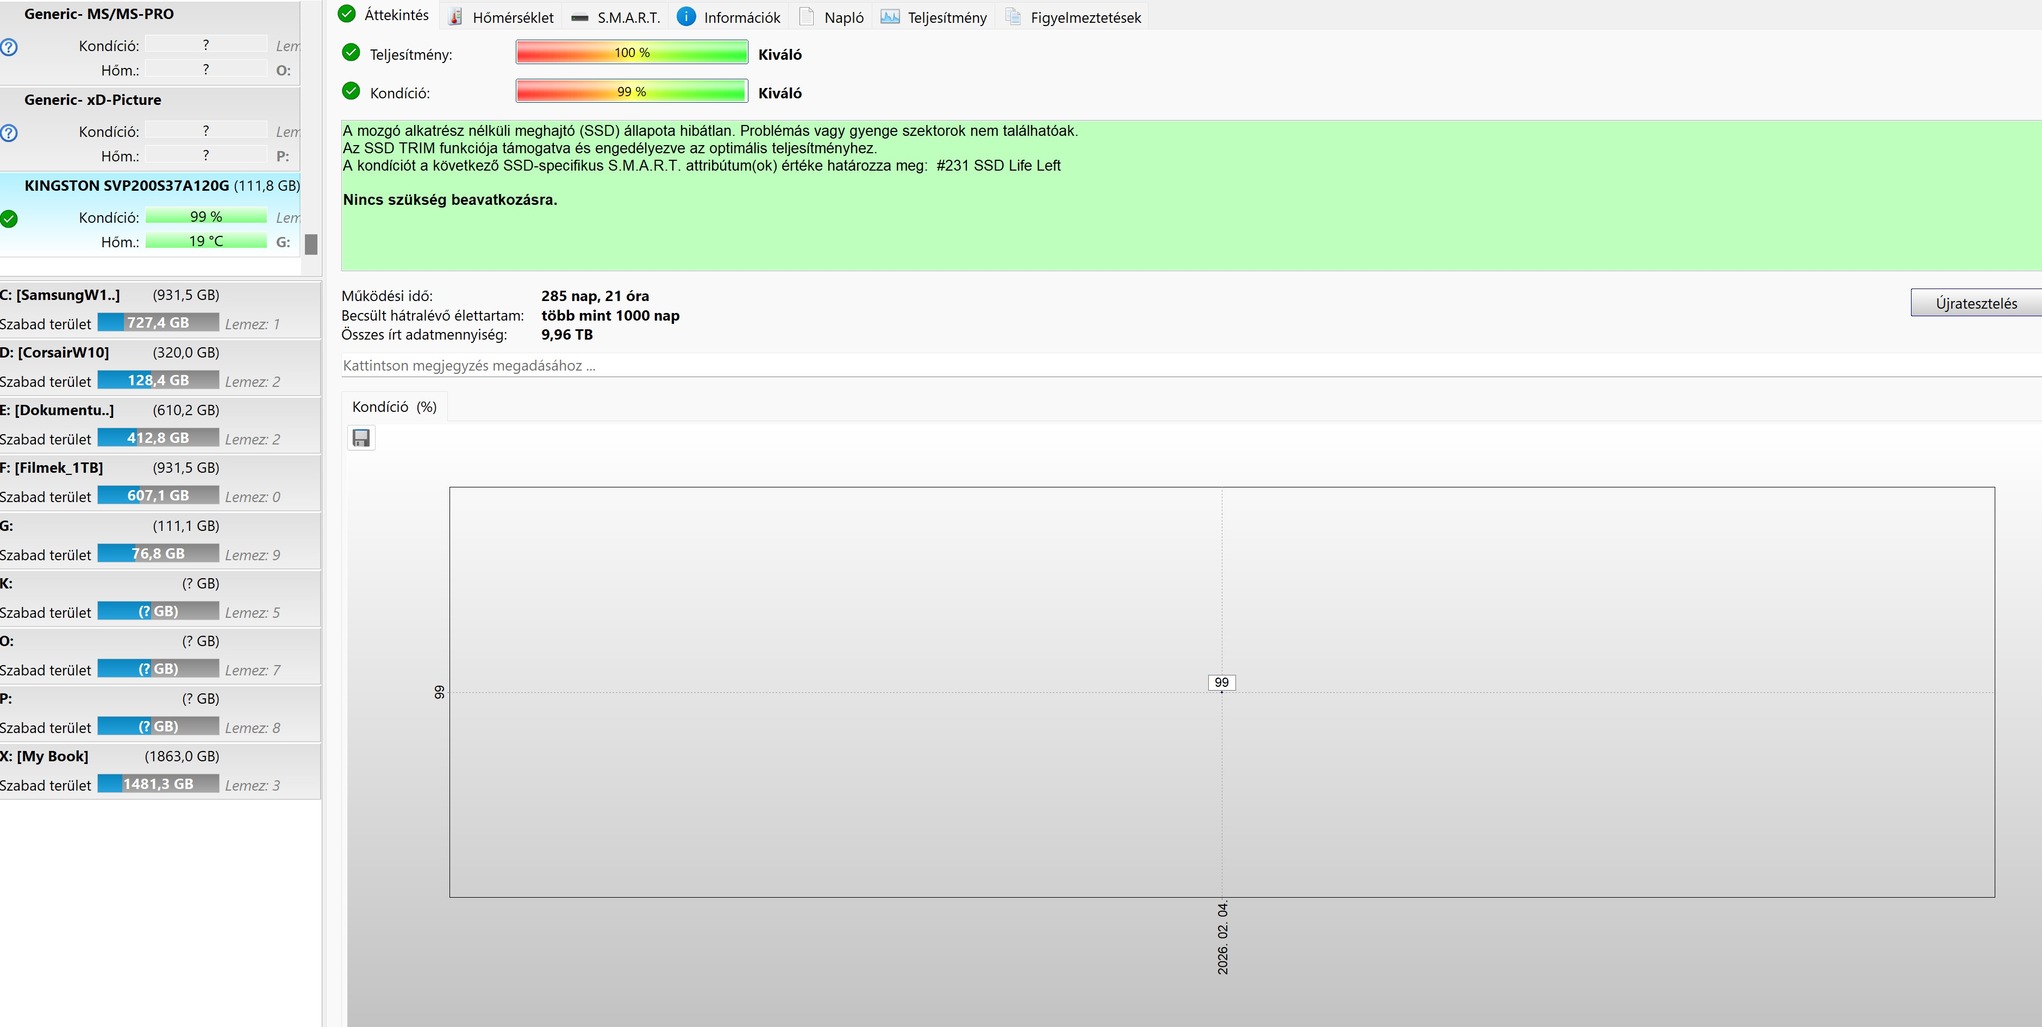Open the Teljesítmény chart icon tab
2042x1027 pixels.
(x=933, y=17)
